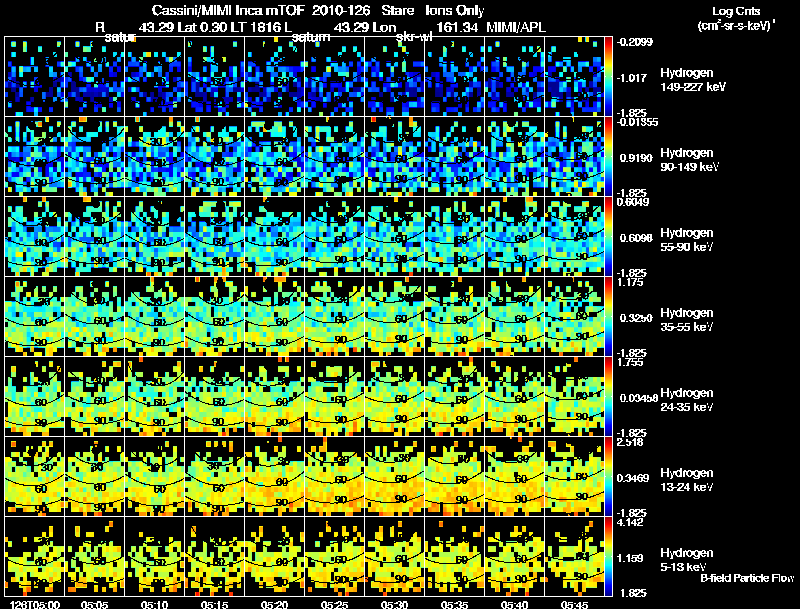Click the Hydrogen 35-55 keV color bar
The width and height of the screenshot is (800, 609).
(608, 317)
